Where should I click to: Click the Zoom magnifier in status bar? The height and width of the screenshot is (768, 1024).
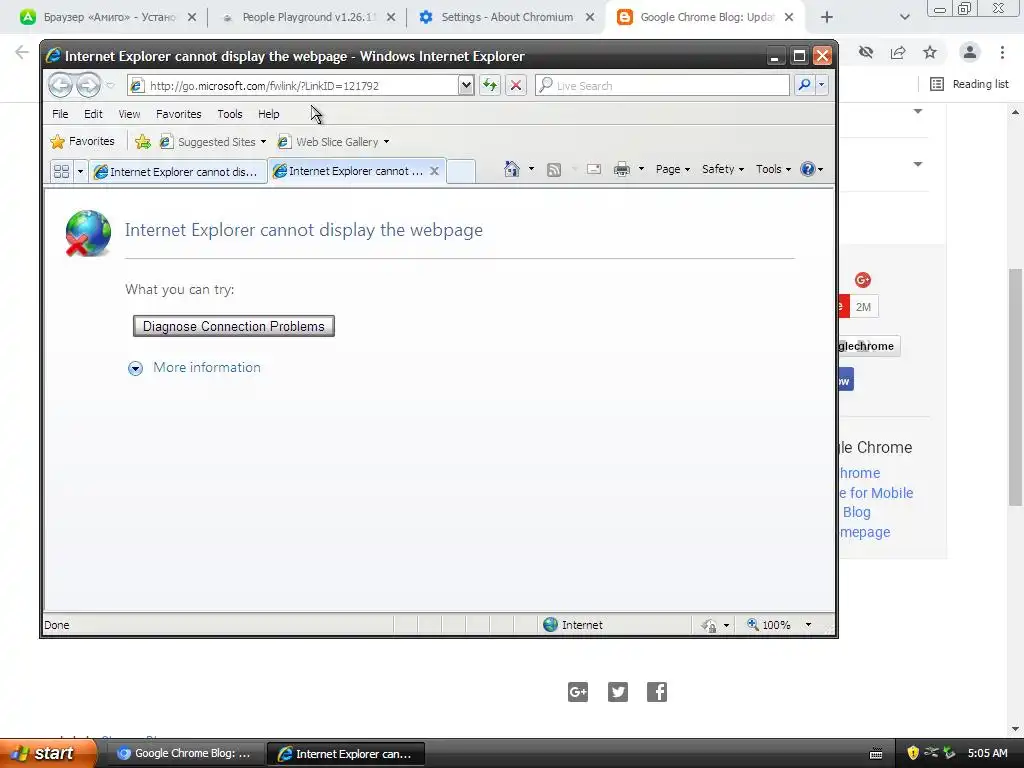coord(753,624)
